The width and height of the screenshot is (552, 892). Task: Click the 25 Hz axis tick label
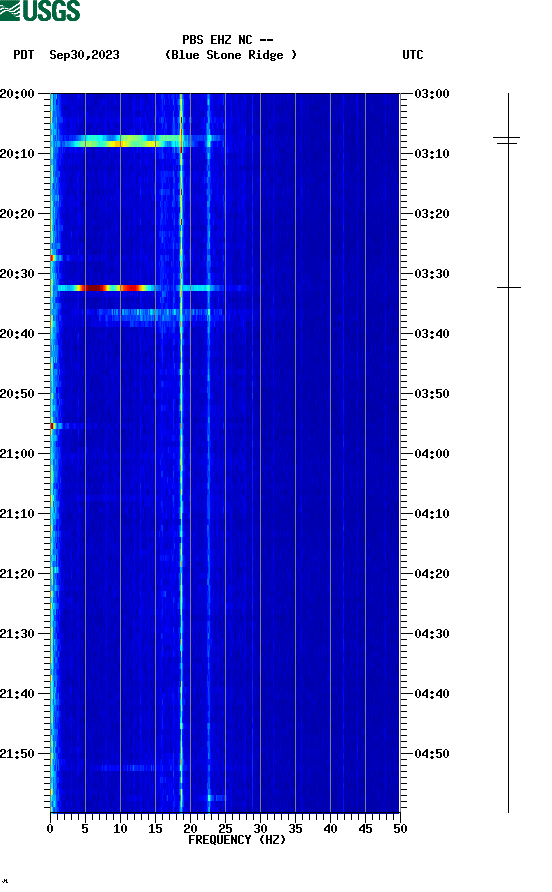point(225,828)
